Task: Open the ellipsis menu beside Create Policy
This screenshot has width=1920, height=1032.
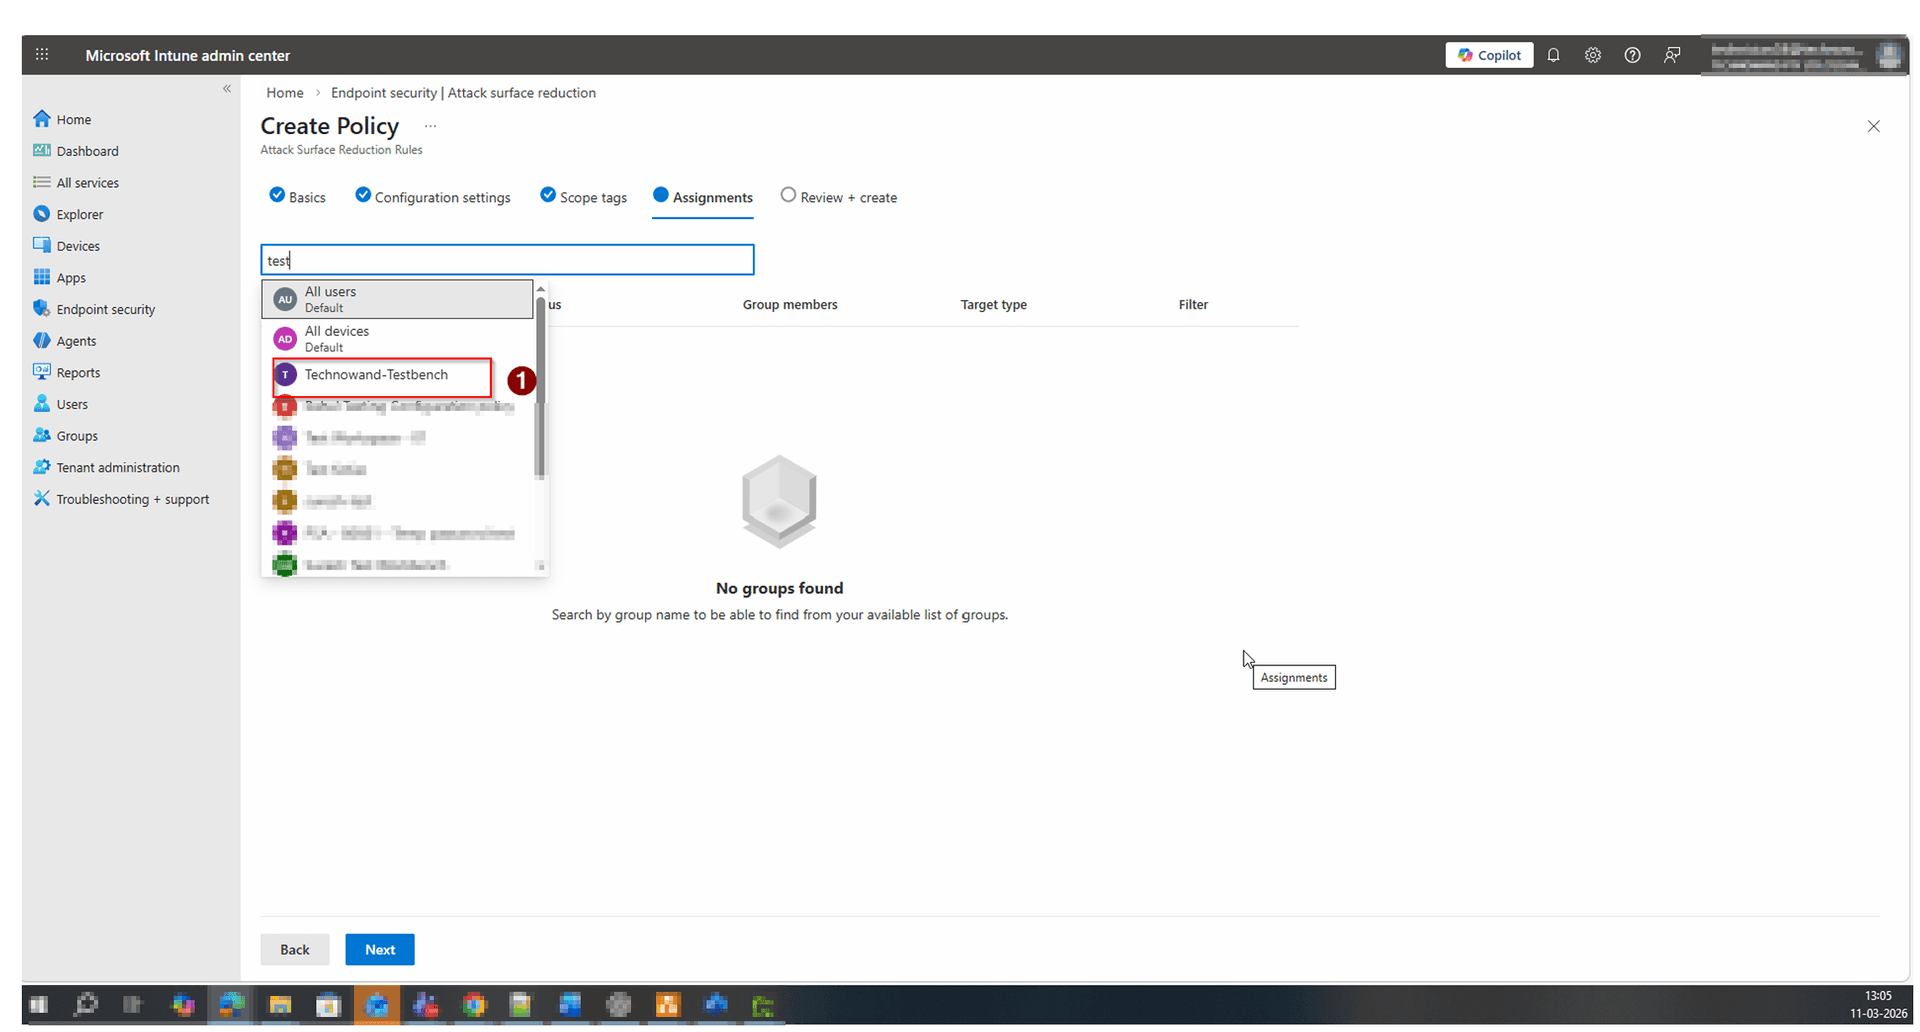Action: point(430,126)
